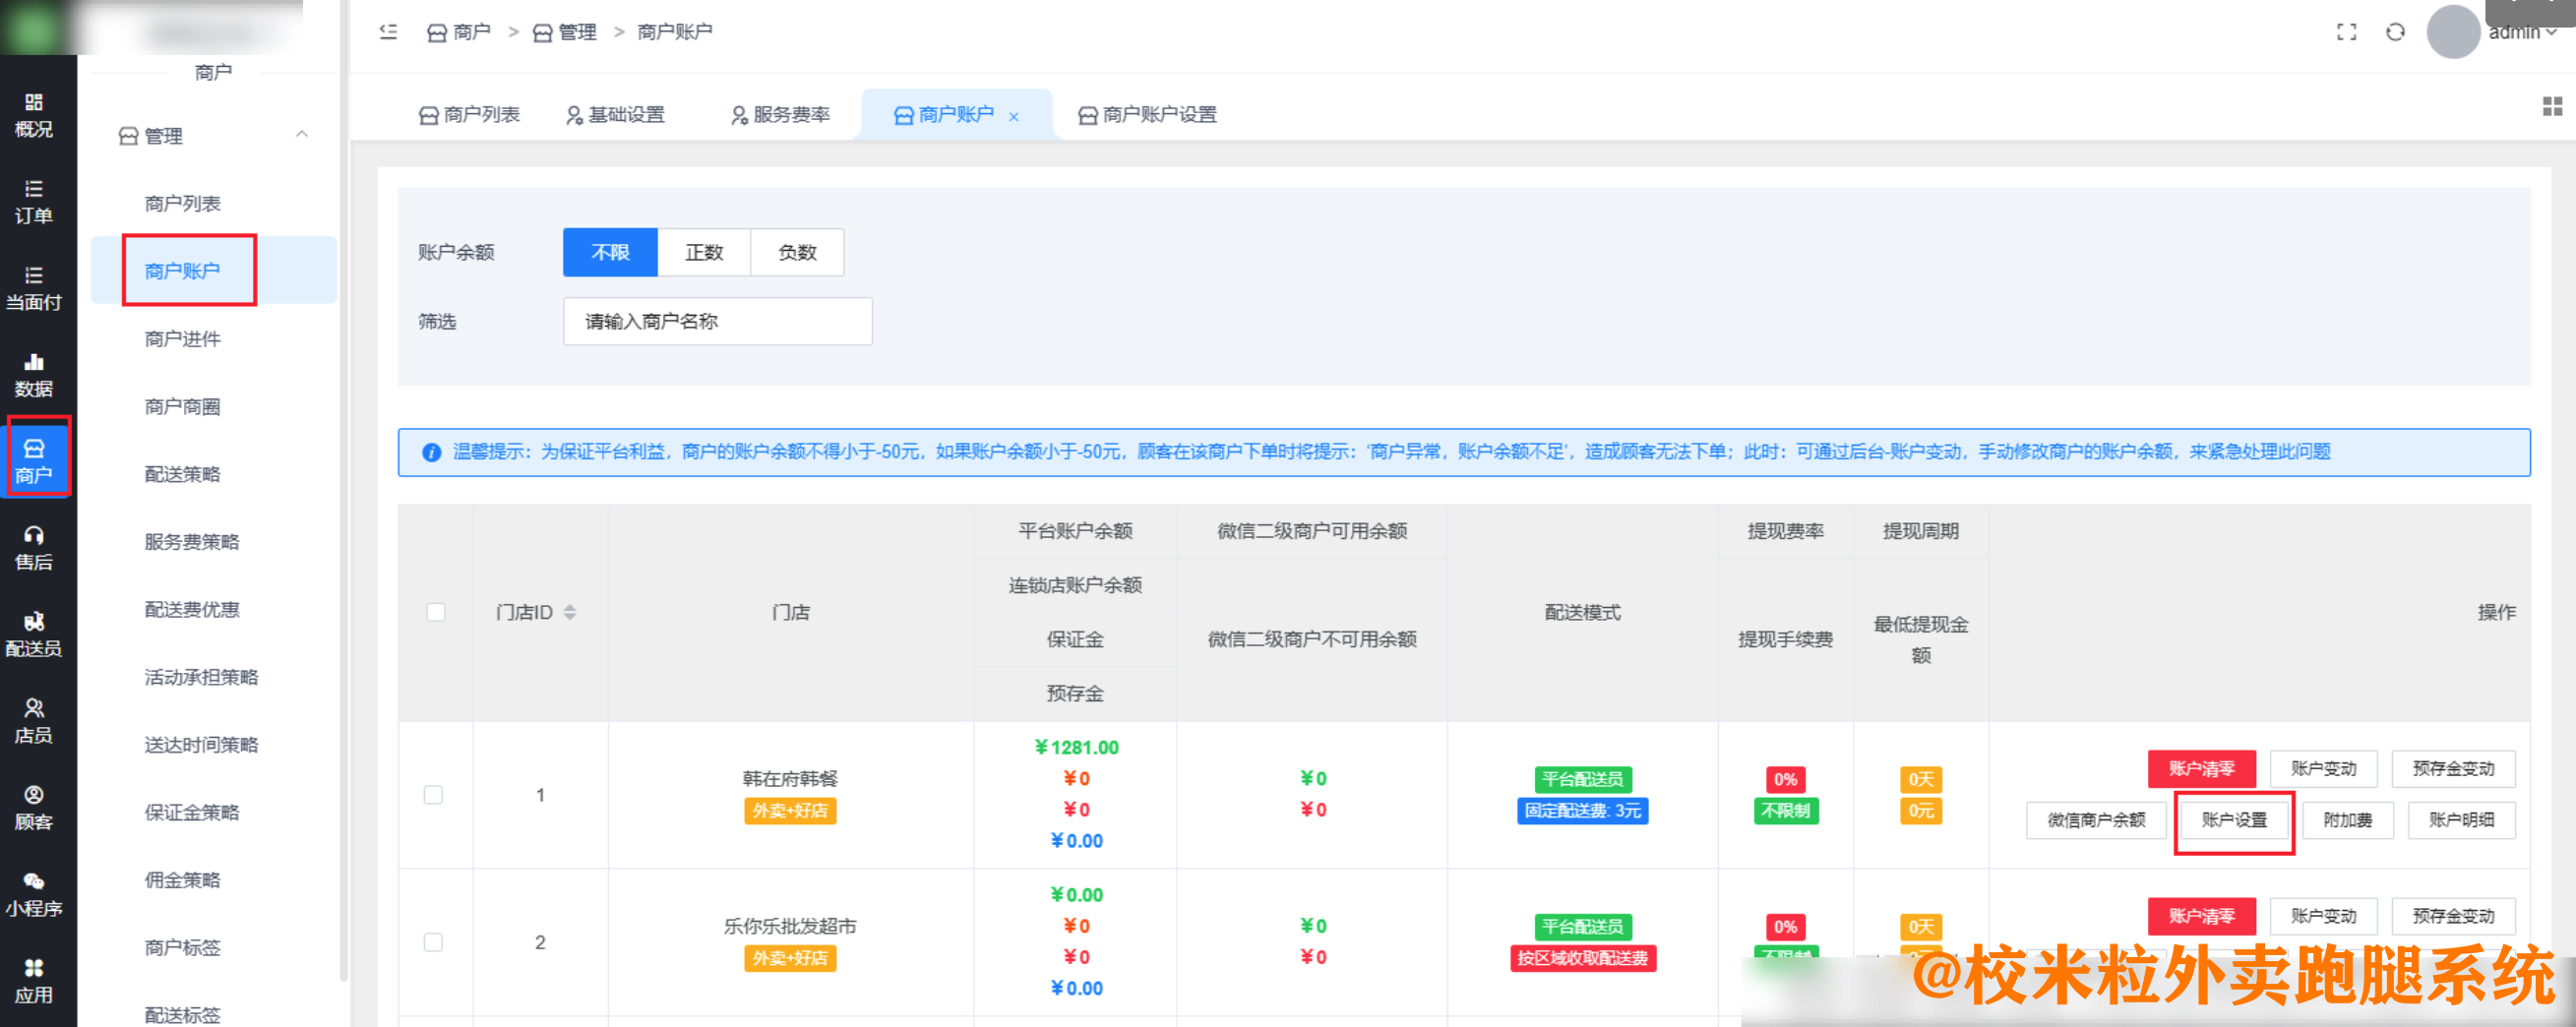This screenshot has height=1027, width=2576.
Task: Refresh the page using the reload icon
Action: coord(2396,32)
